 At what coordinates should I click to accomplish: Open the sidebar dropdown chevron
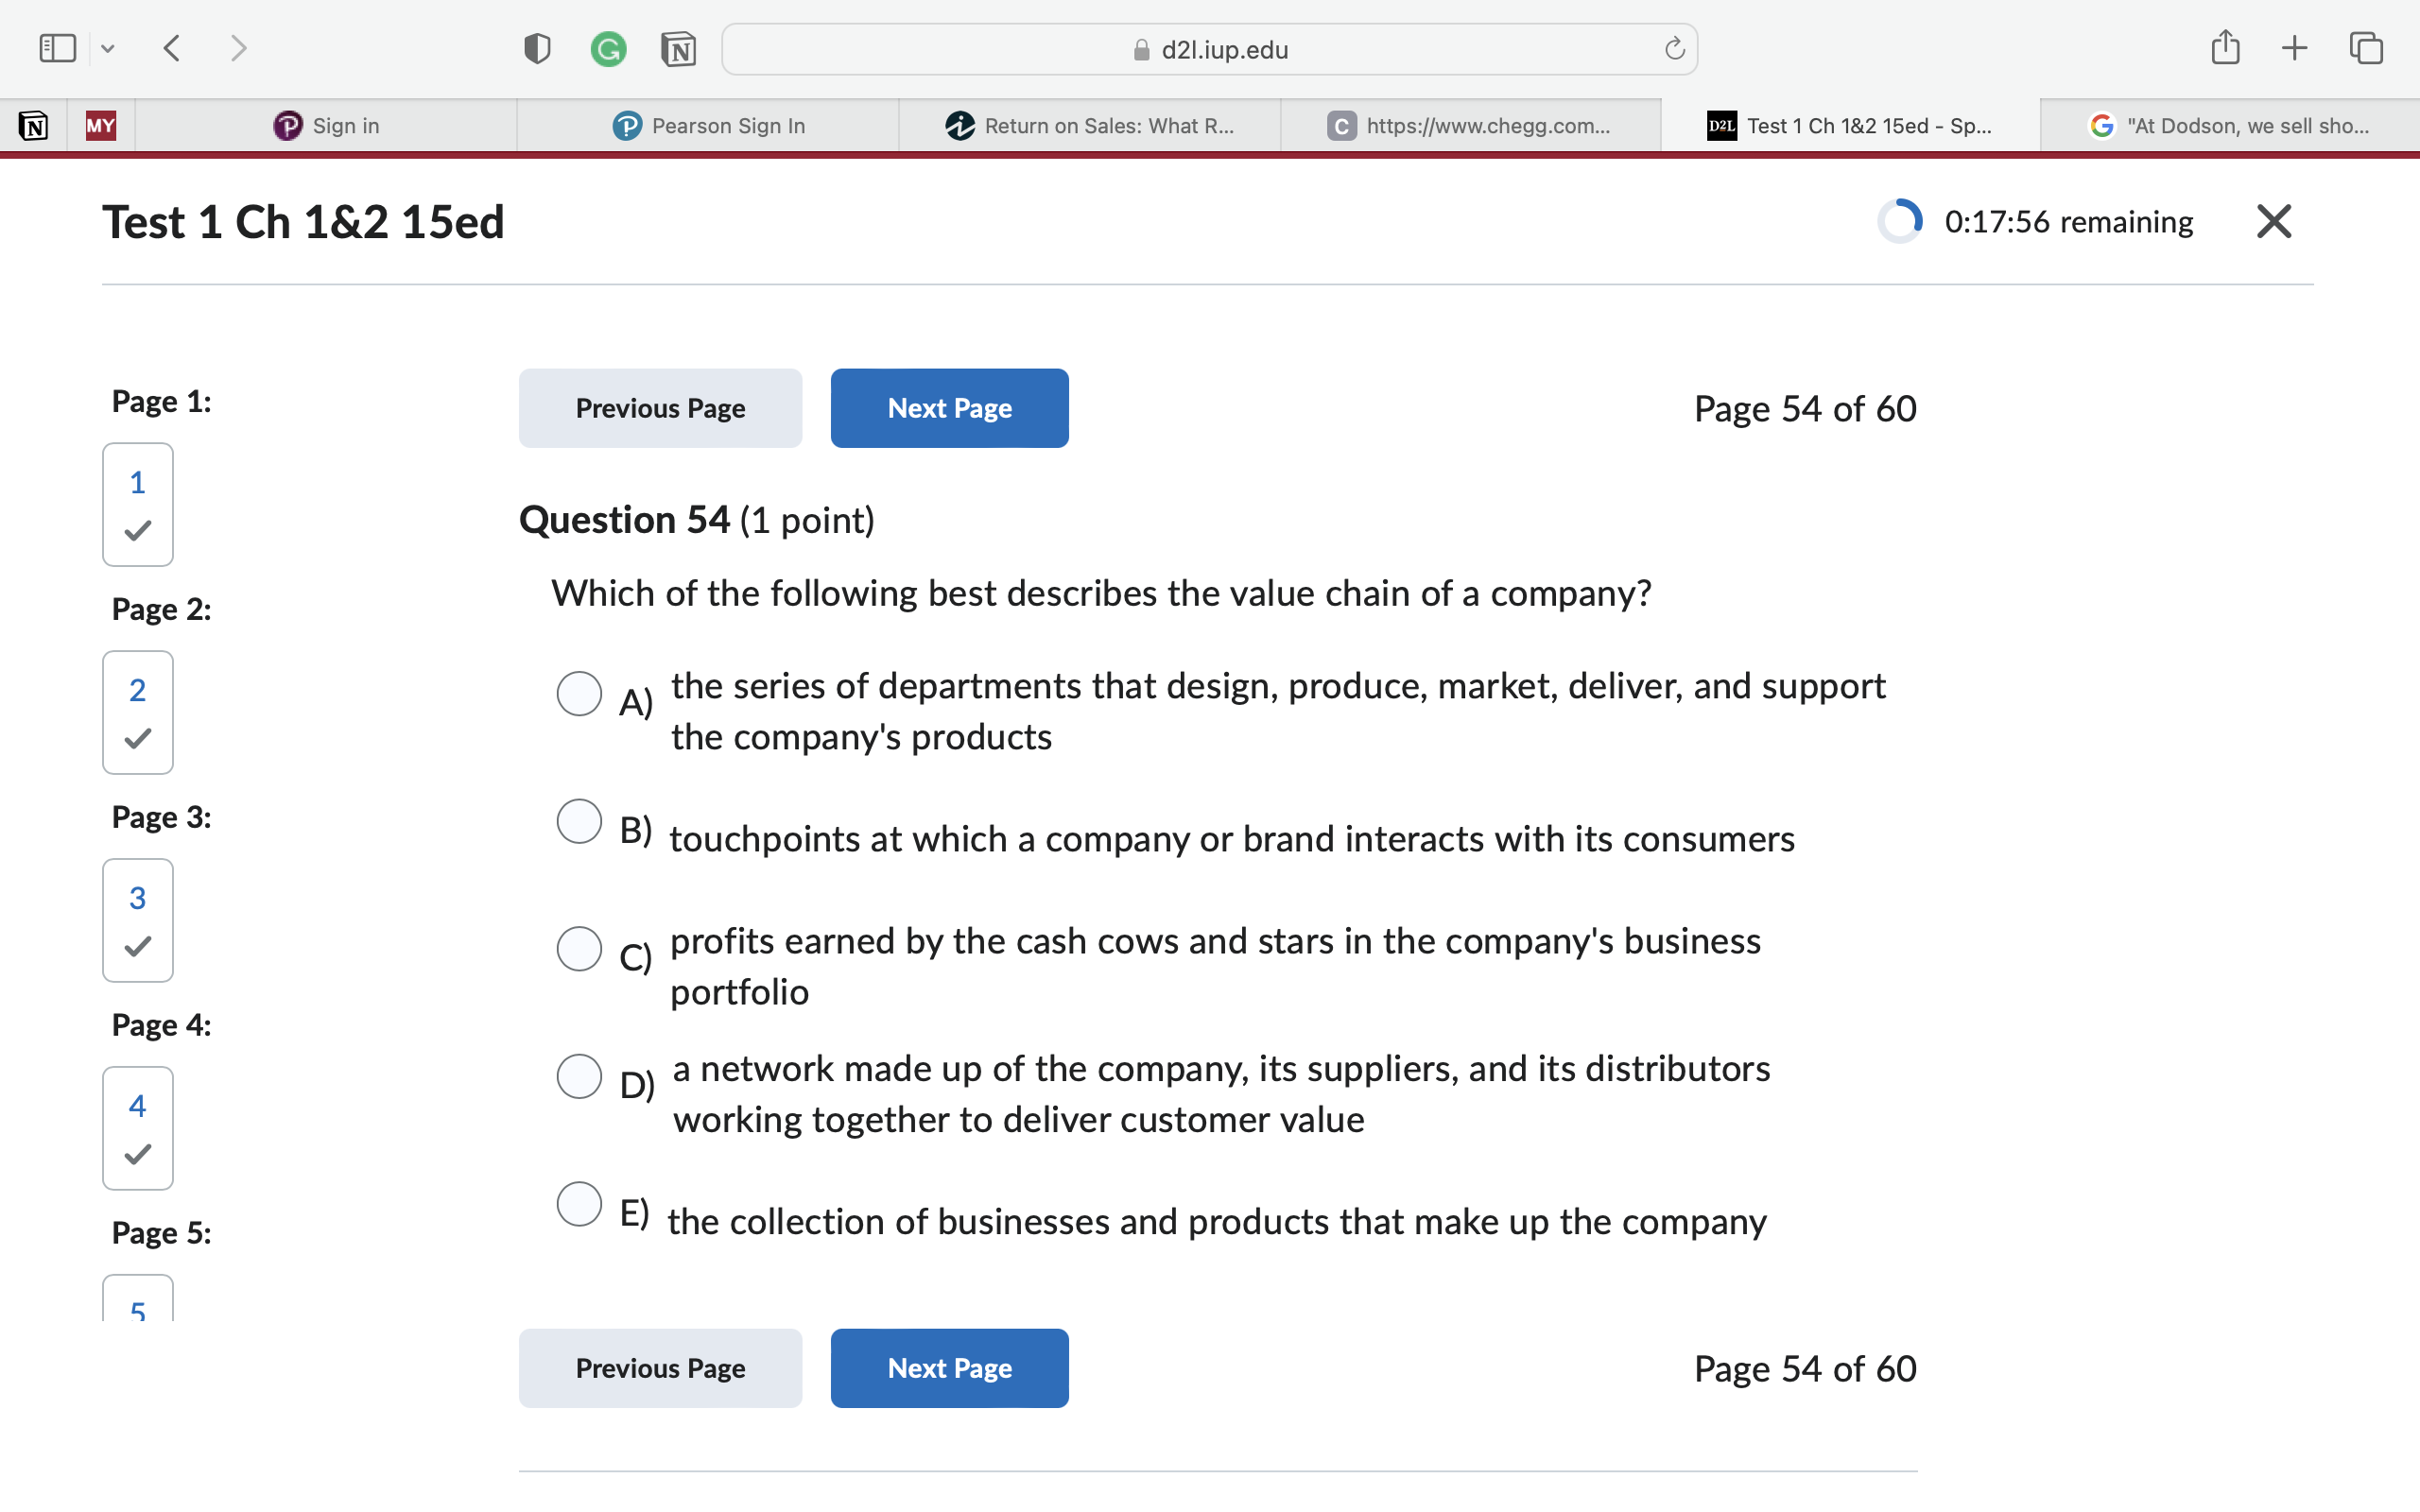coord(108,48)
